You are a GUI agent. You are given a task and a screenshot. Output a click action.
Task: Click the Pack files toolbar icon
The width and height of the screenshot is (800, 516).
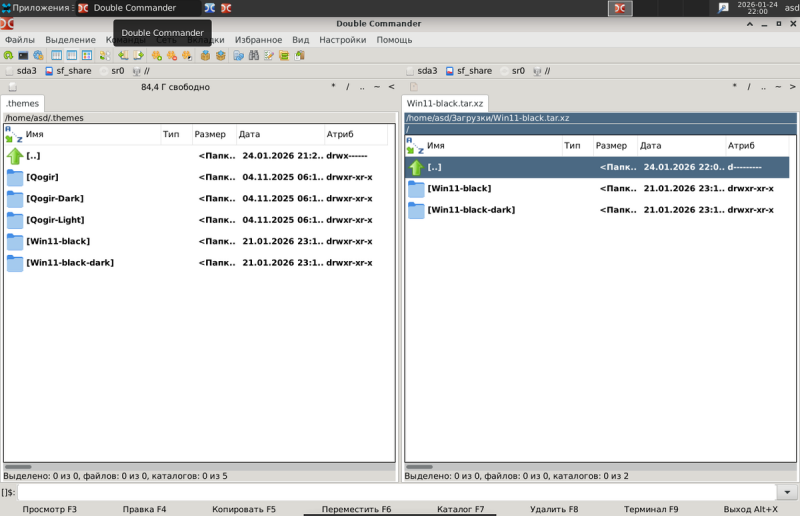205,56
